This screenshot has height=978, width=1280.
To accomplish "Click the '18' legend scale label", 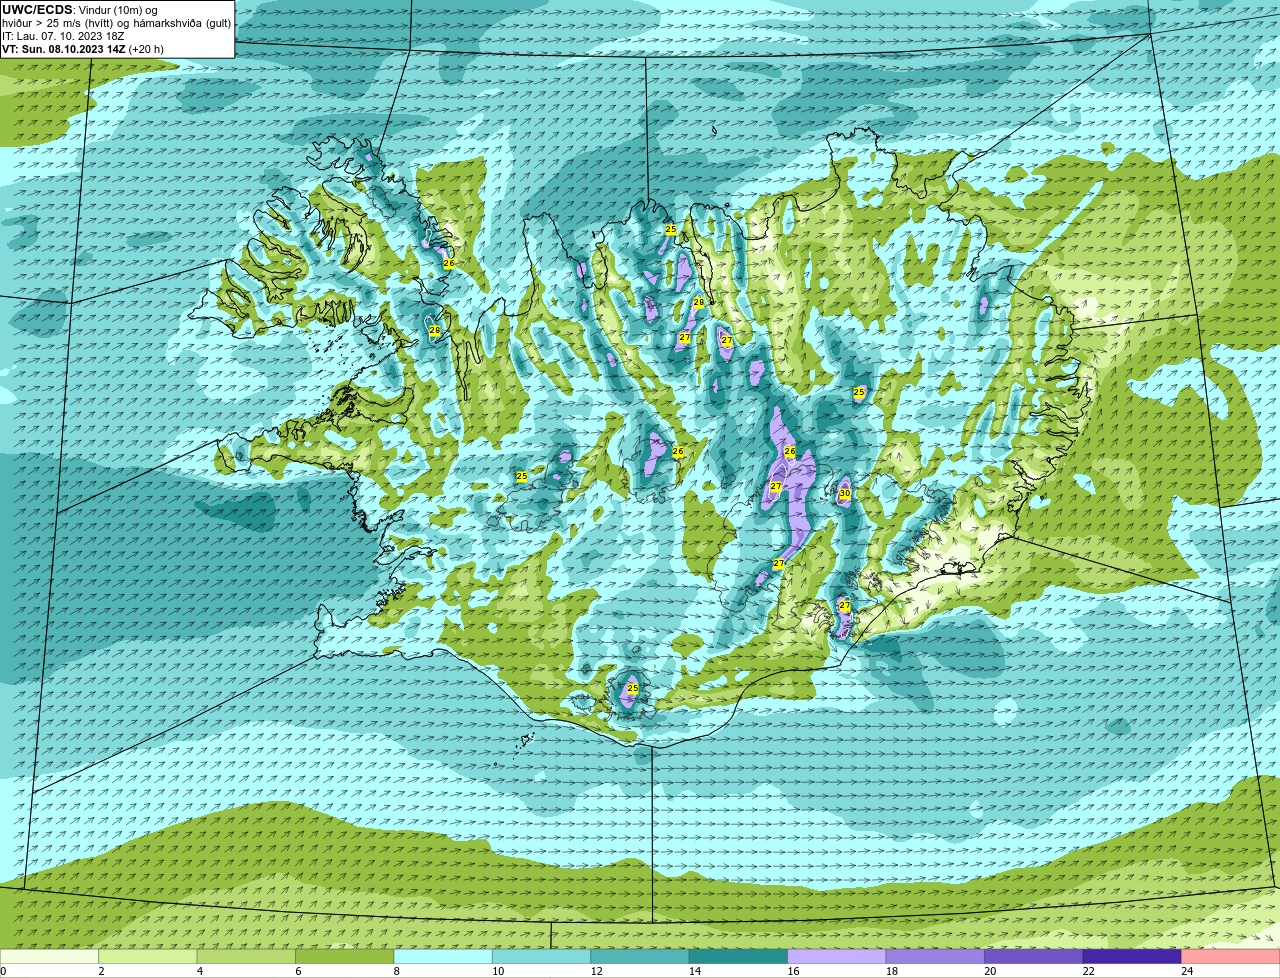I will click(x=892, y=971).
